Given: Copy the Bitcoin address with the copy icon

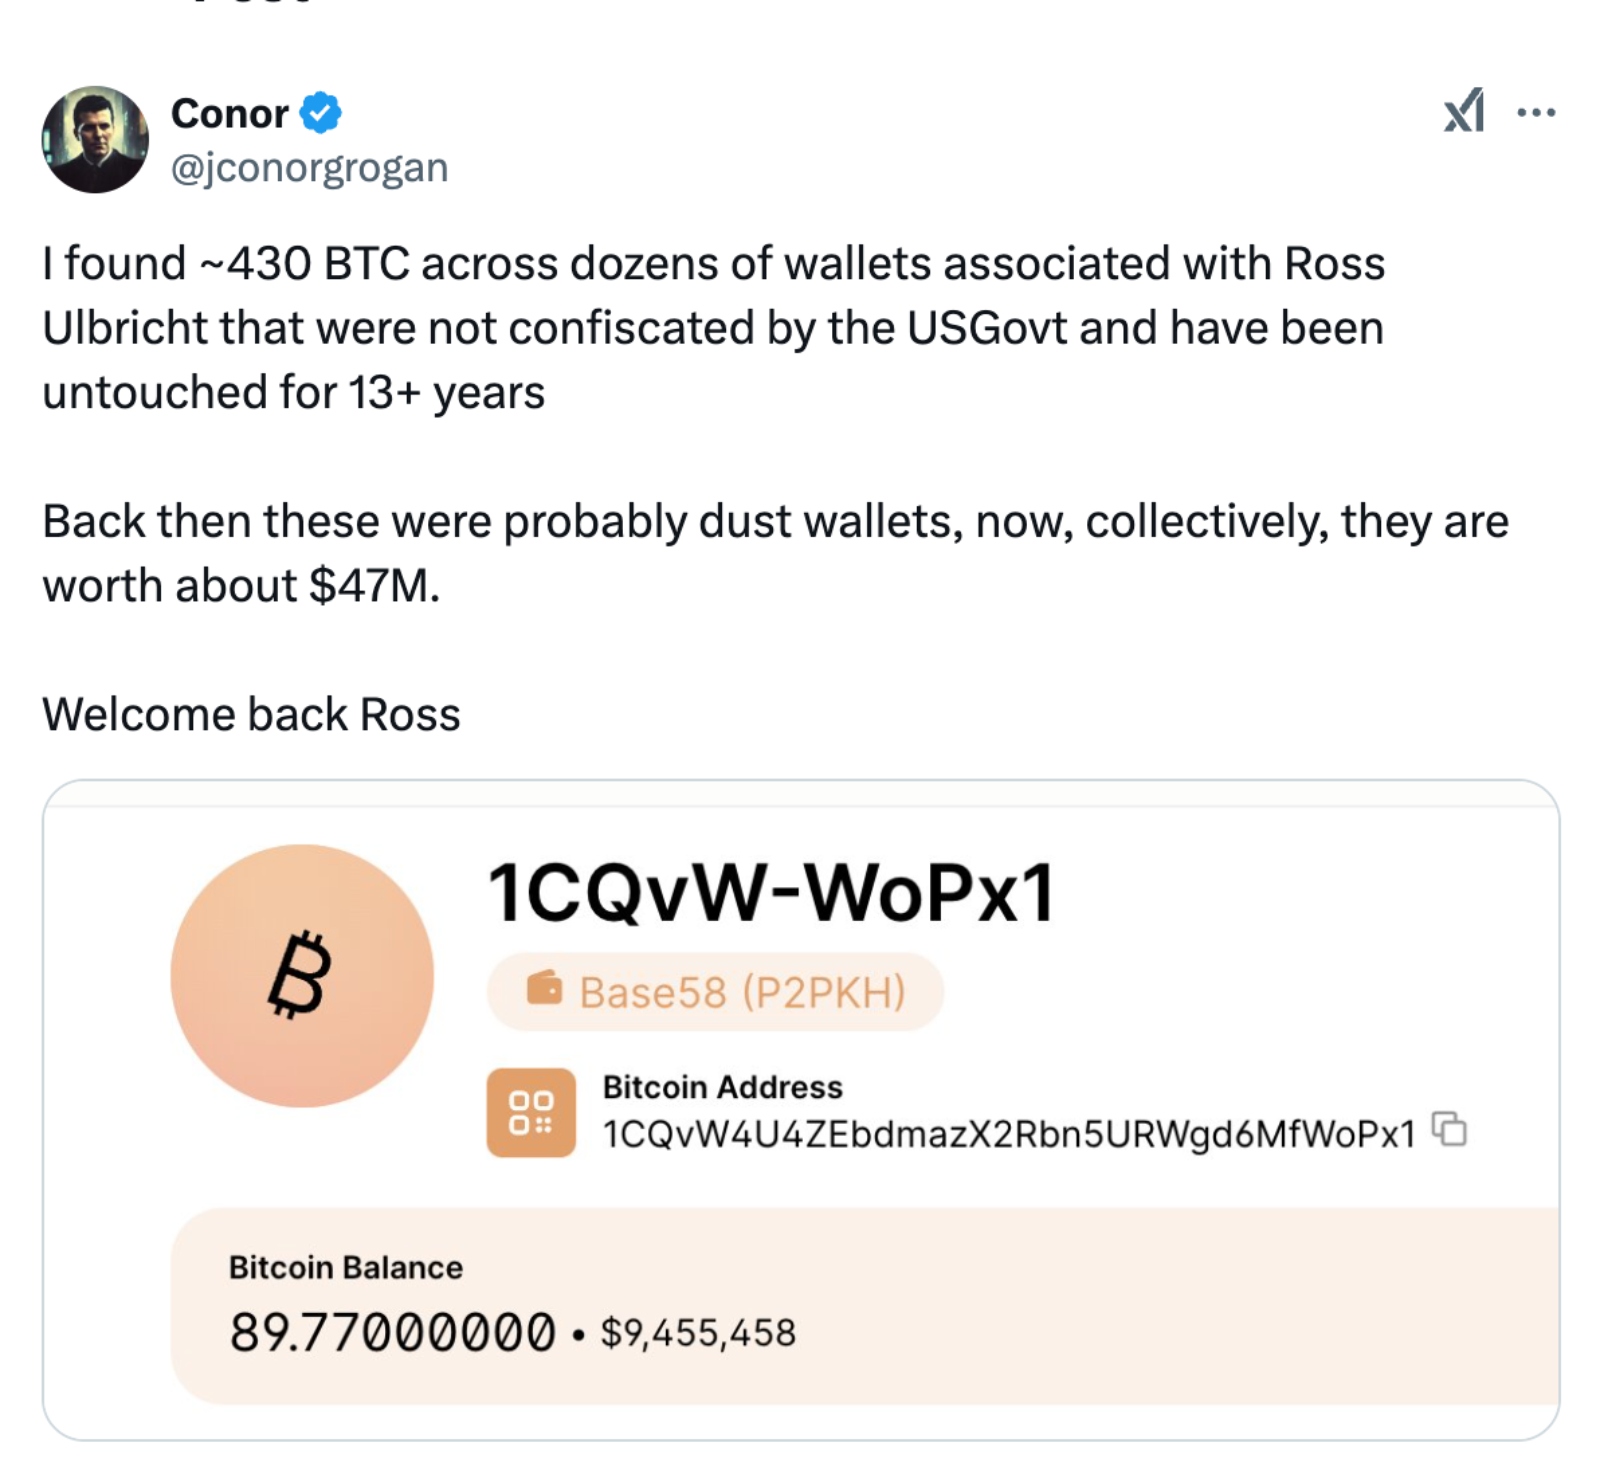Looking at the screenshot, I should [x=1449, y=1129].
